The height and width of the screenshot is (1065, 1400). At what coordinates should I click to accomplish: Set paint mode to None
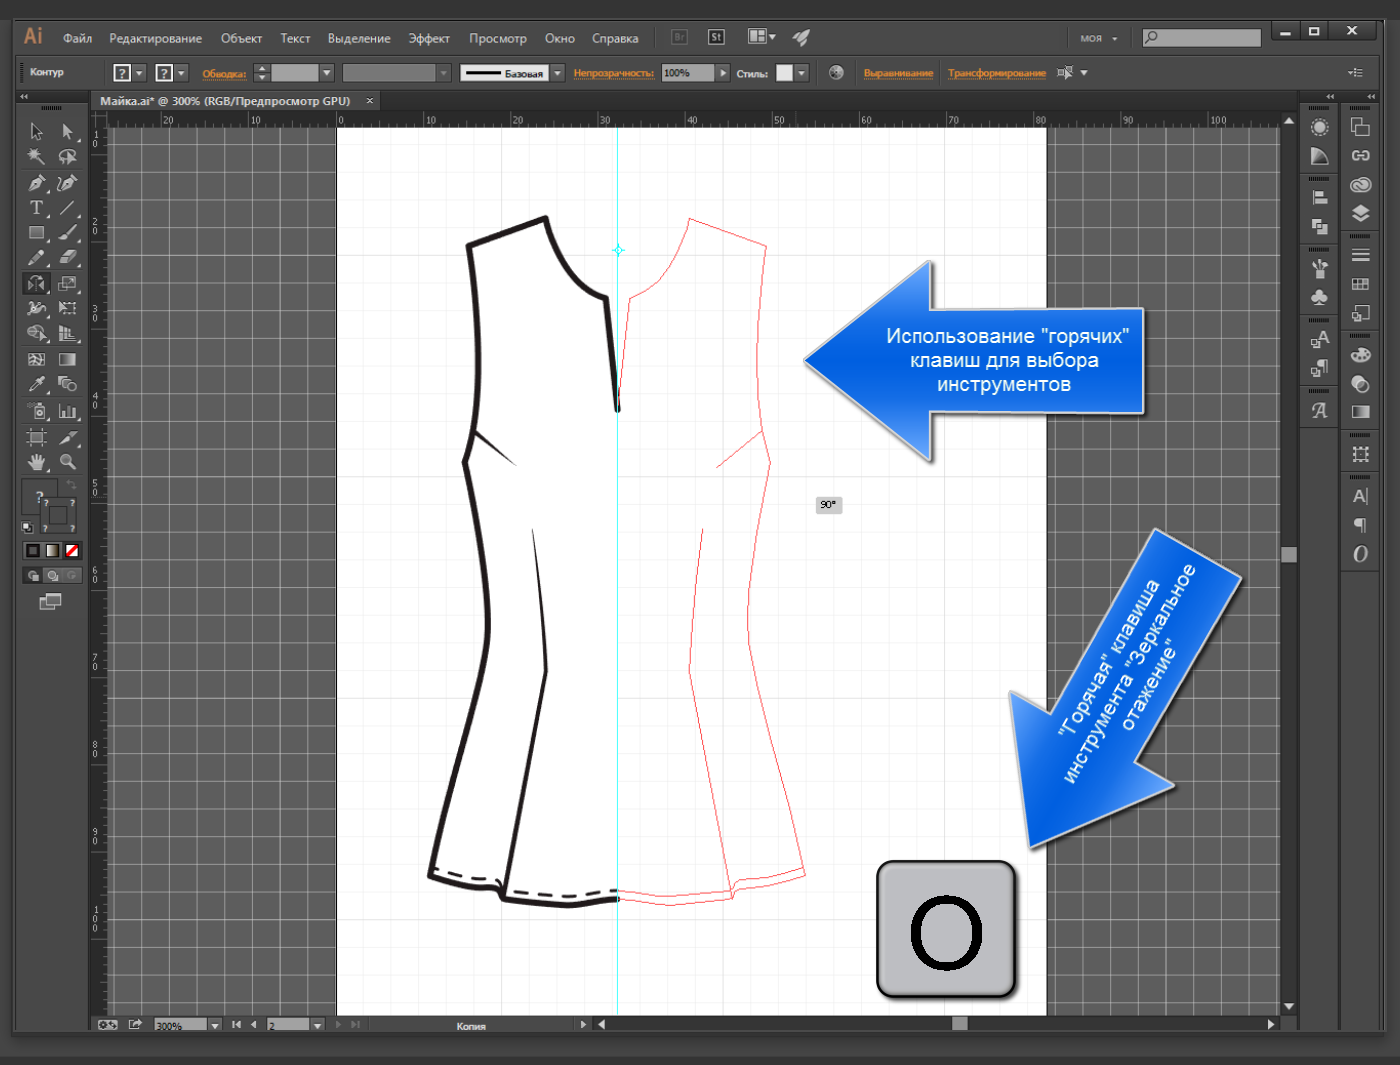[72, 550]
